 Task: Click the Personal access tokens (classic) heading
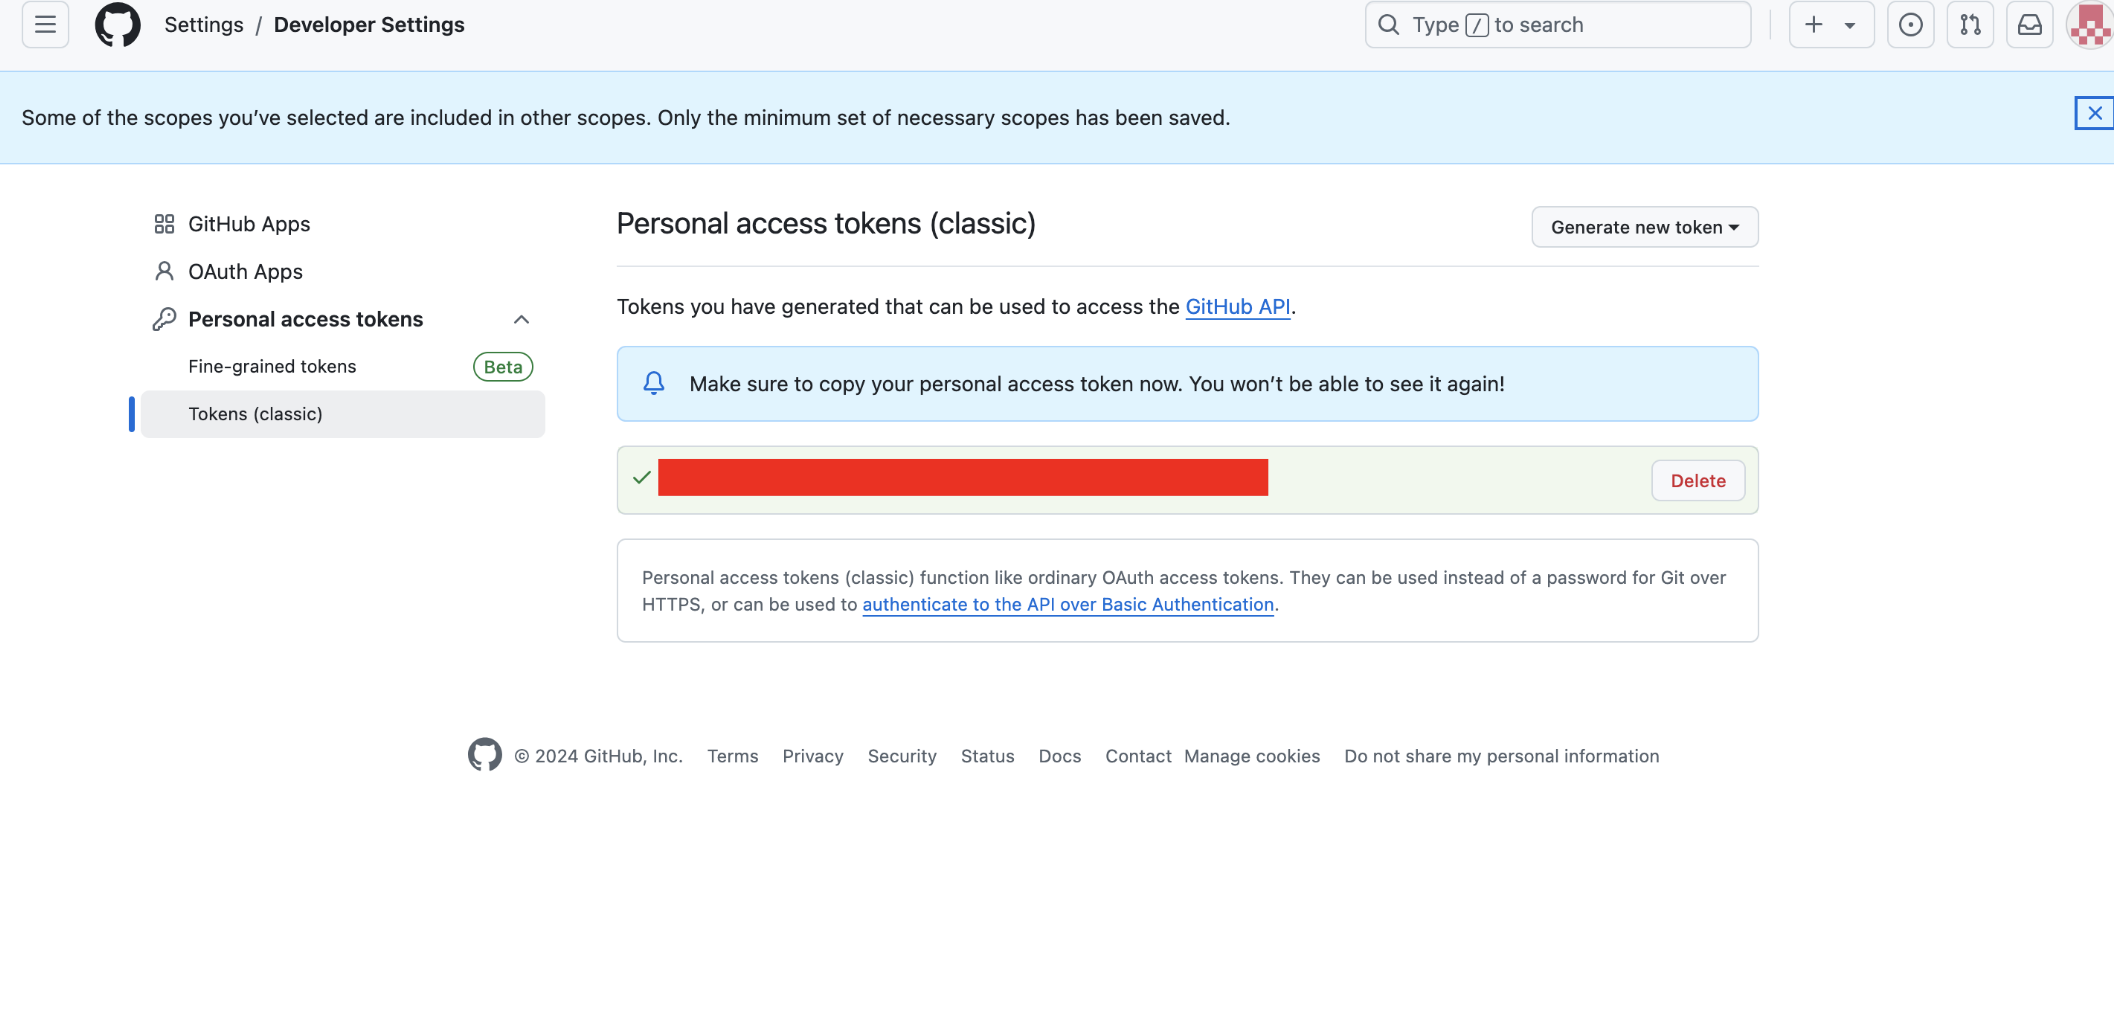click(826, 223)
